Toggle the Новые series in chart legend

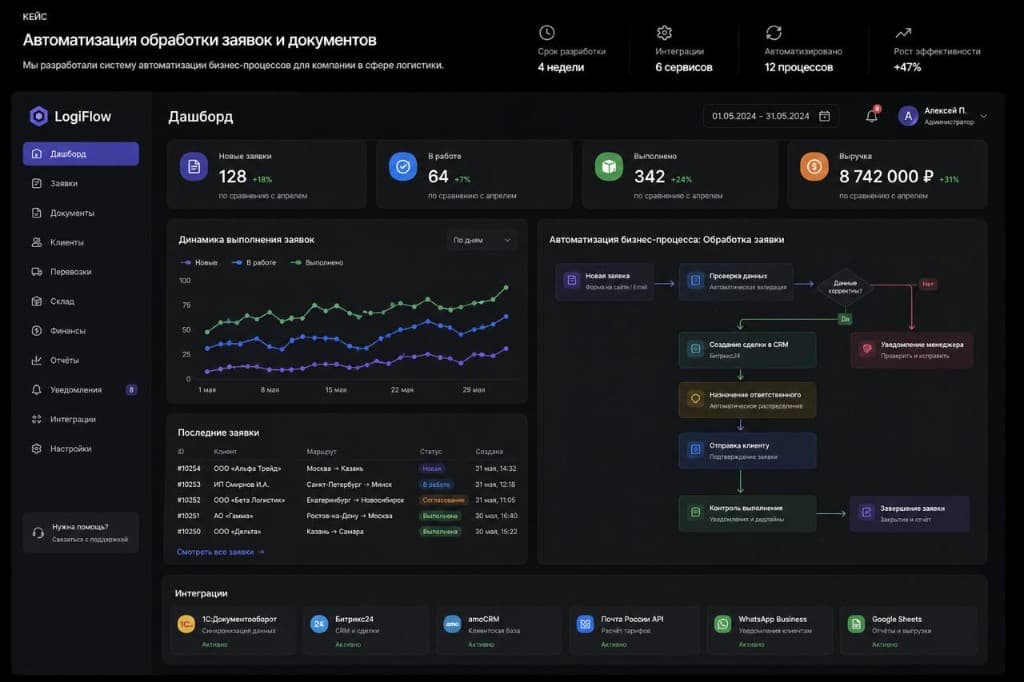point(199,263)
